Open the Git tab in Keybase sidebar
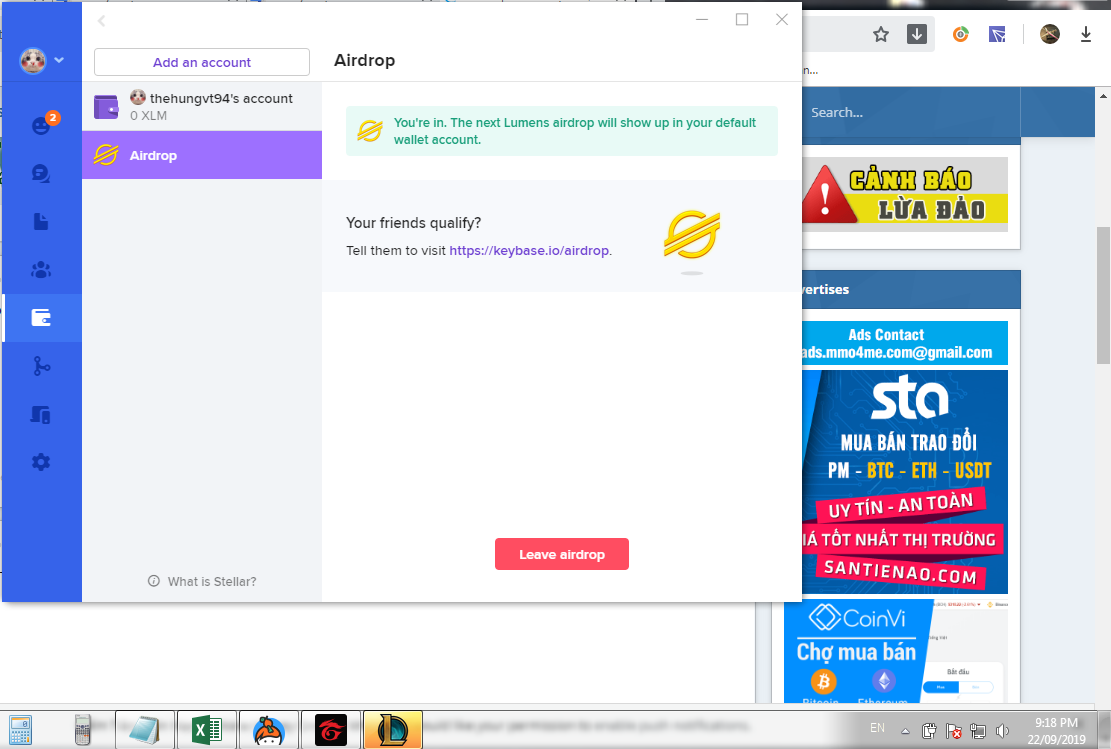This screenshot has width=1111, height=749. pyautogui.click(x=41, y=366)
